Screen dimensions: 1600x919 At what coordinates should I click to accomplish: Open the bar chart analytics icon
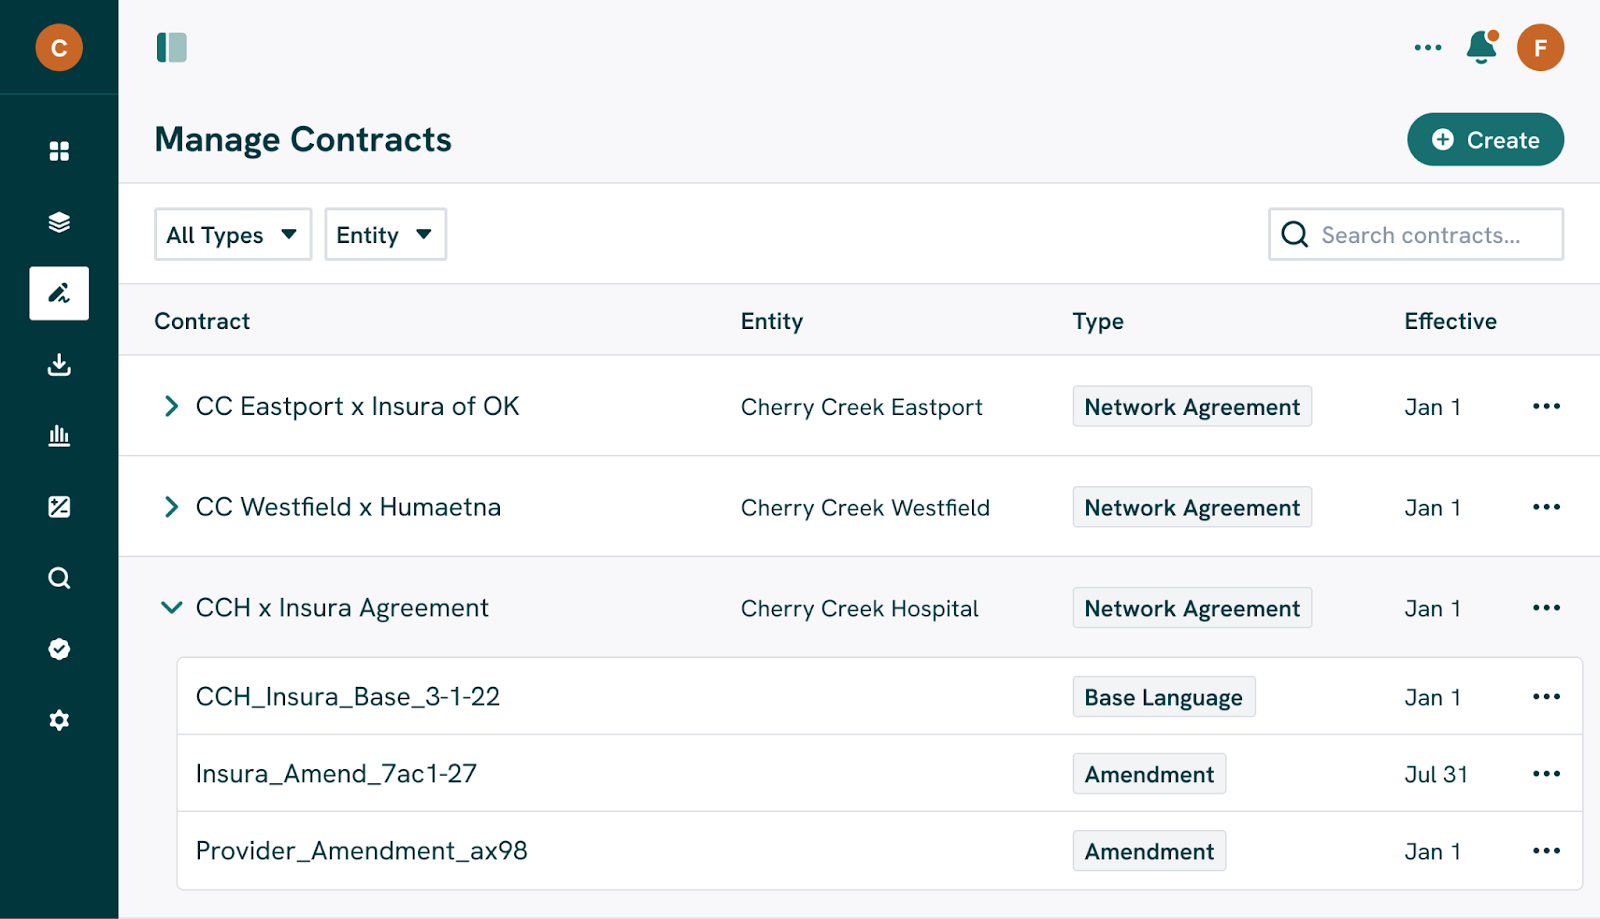point(59,435)
